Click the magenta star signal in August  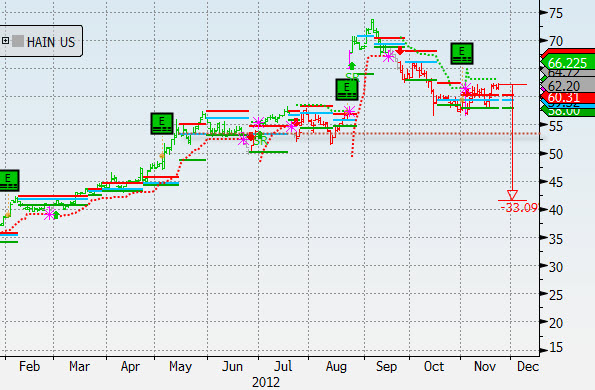349,111
